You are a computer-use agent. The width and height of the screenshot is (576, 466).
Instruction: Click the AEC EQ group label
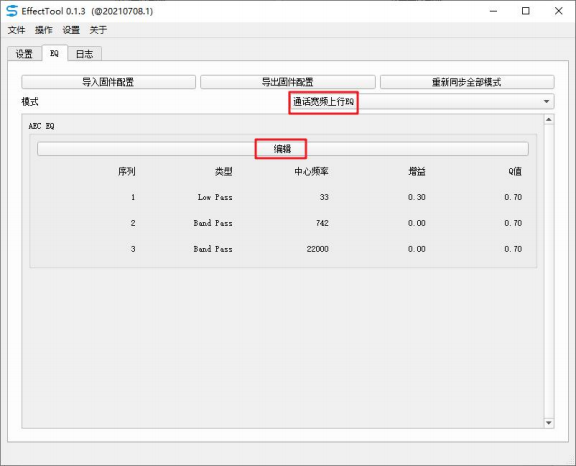41,126
